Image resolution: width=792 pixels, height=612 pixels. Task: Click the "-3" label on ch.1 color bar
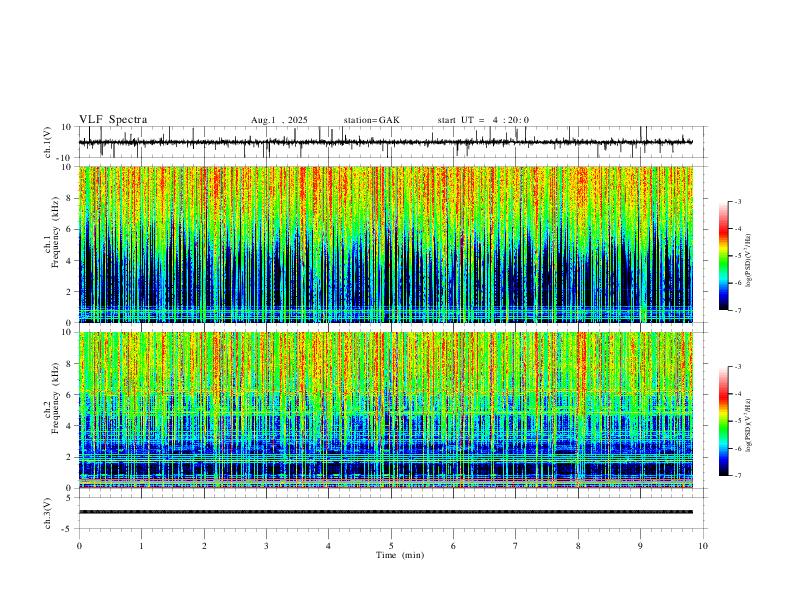(x=738, y=201)
